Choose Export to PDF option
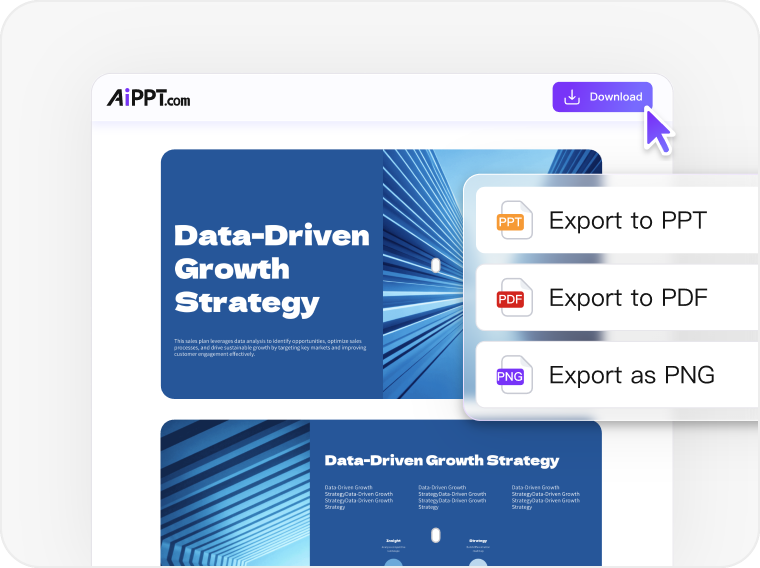 [618, 298]
